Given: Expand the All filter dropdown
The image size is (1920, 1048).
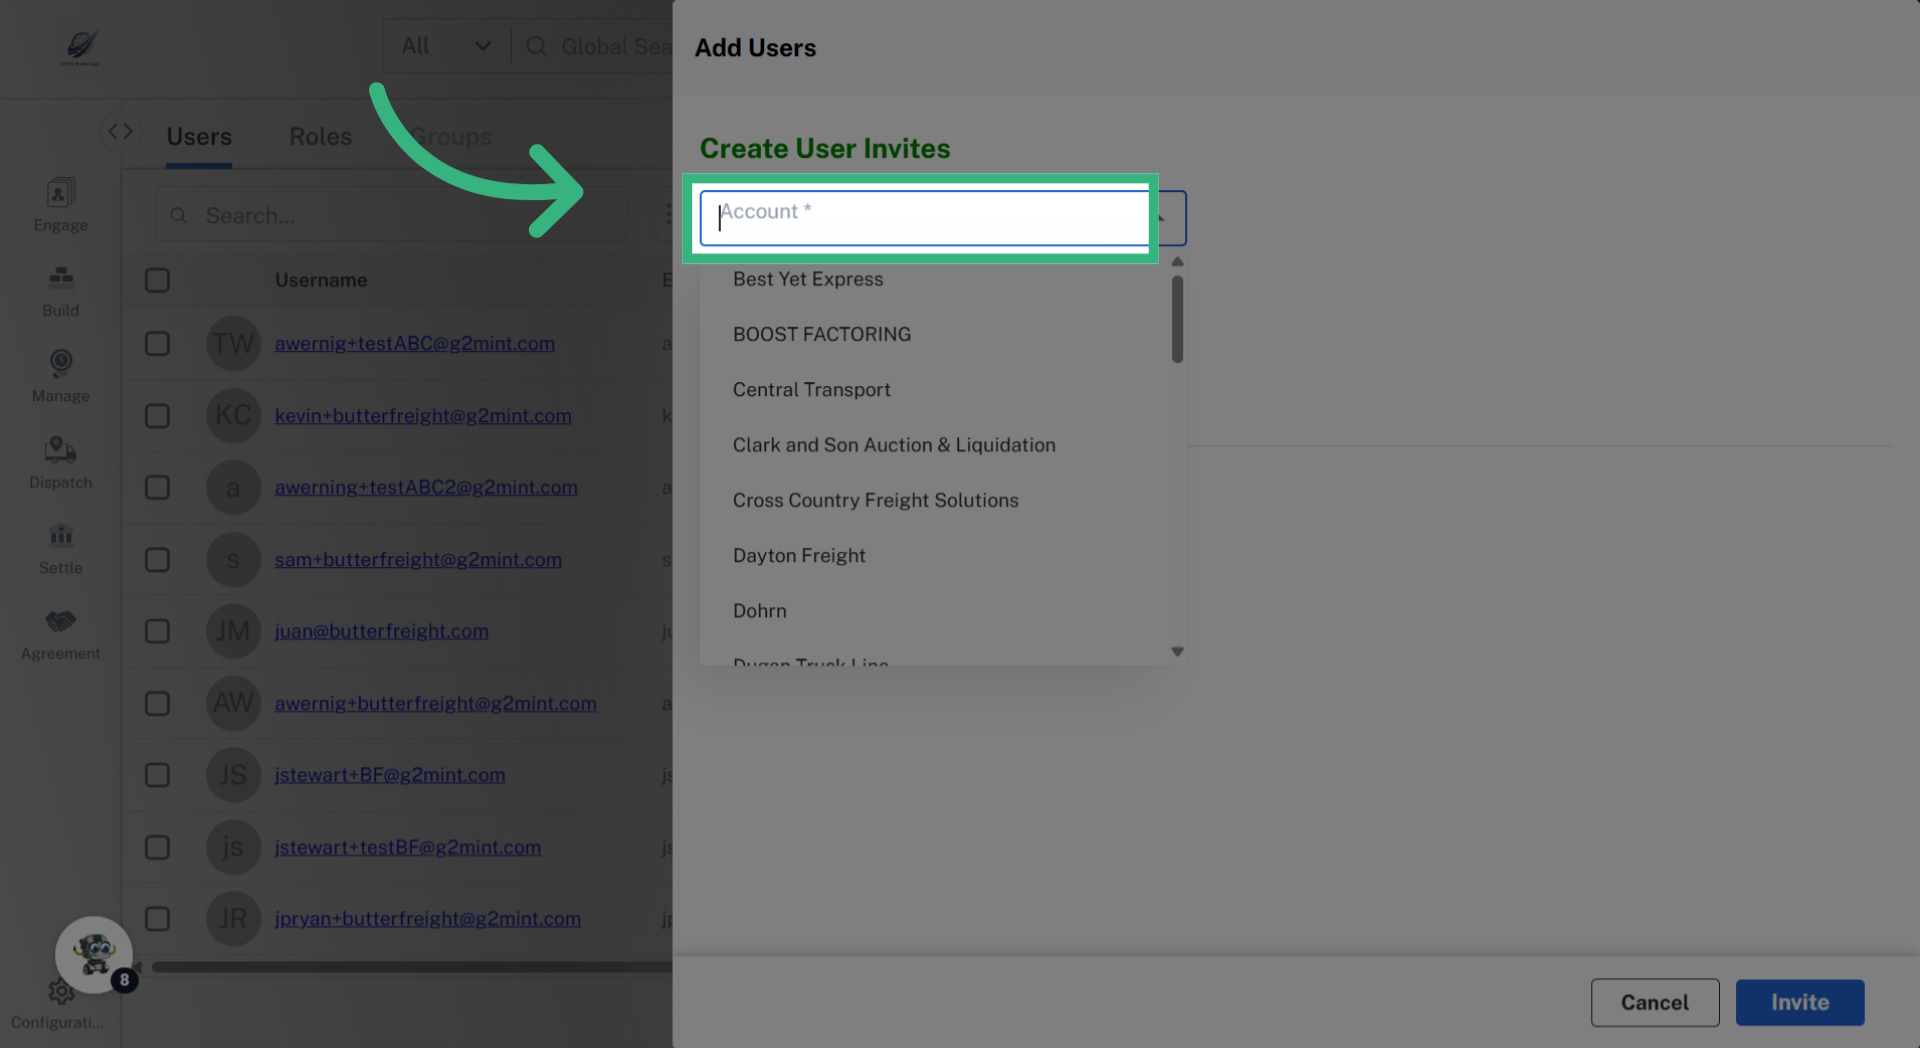Looking at the screenshot, I should pos(445,46).
